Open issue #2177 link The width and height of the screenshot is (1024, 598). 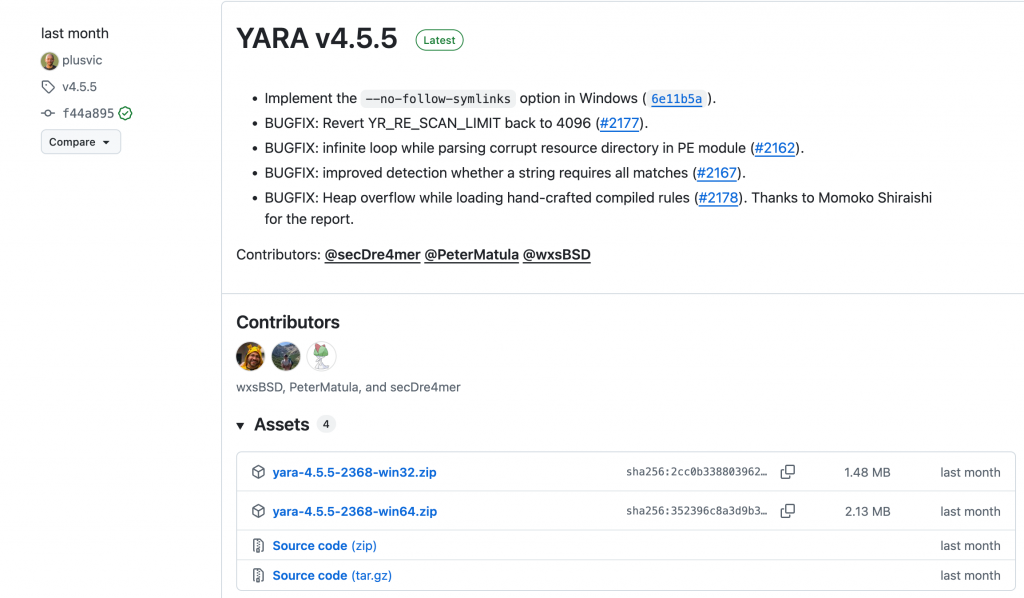coord(621,123)
